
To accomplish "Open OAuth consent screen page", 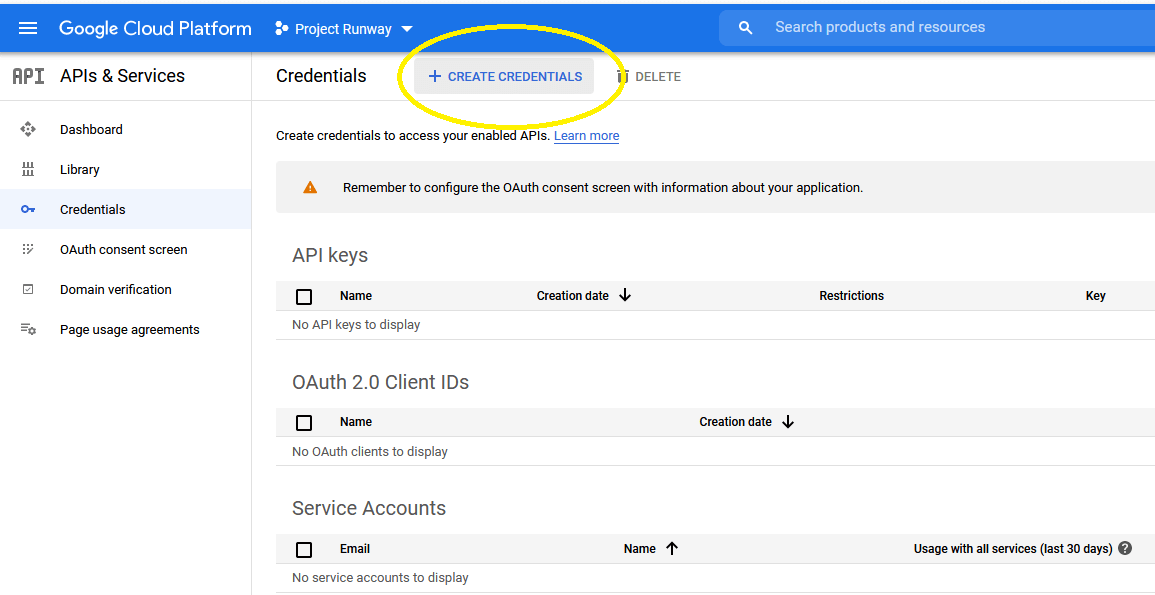I will point(124,250).
